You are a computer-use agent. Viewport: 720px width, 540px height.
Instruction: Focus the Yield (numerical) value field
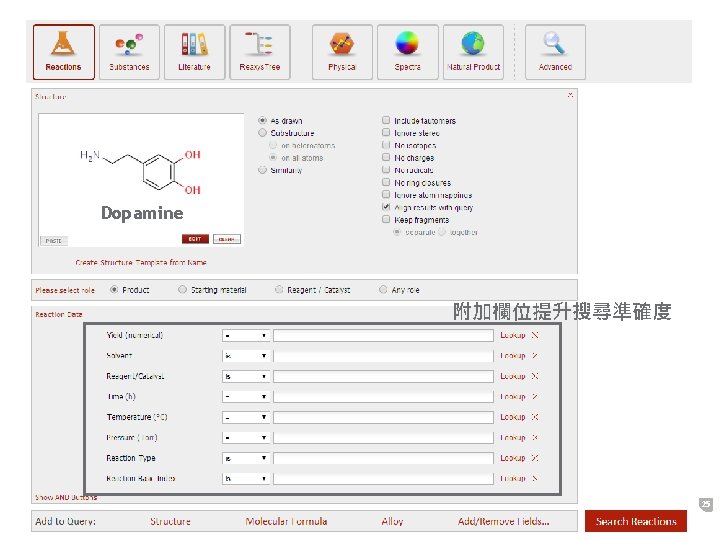(383, 336)
